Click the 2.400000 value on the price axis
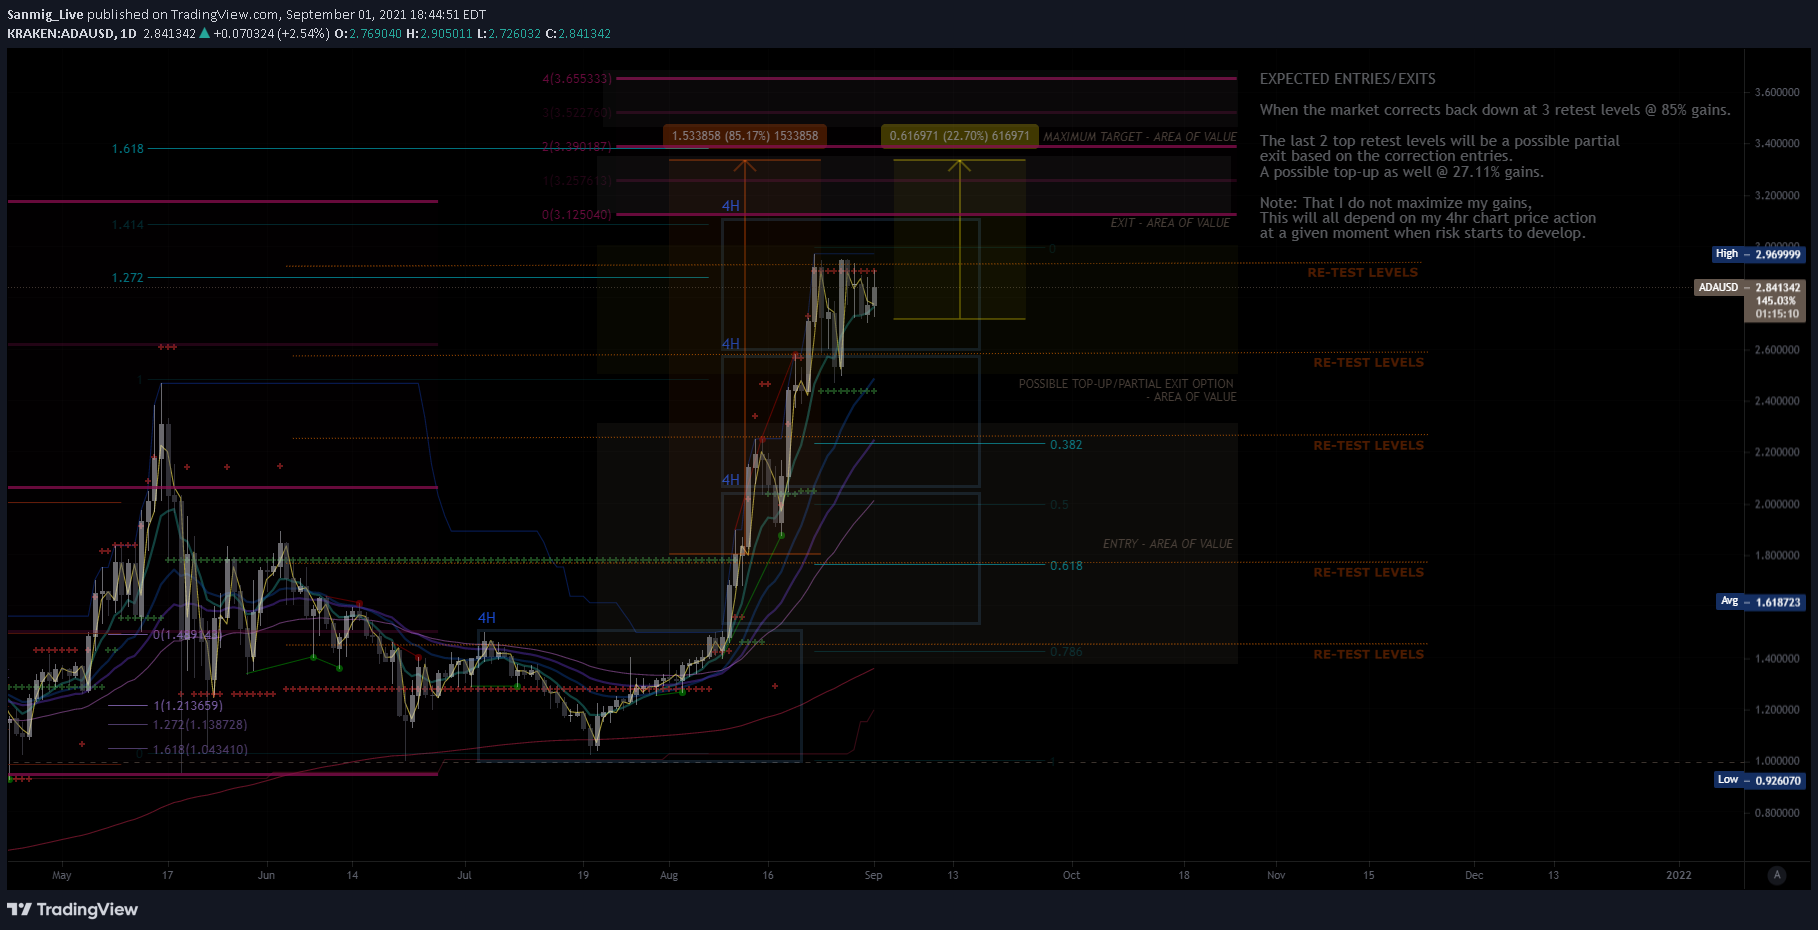This screenshot has width=1818, height=930. coord(1777,401)
